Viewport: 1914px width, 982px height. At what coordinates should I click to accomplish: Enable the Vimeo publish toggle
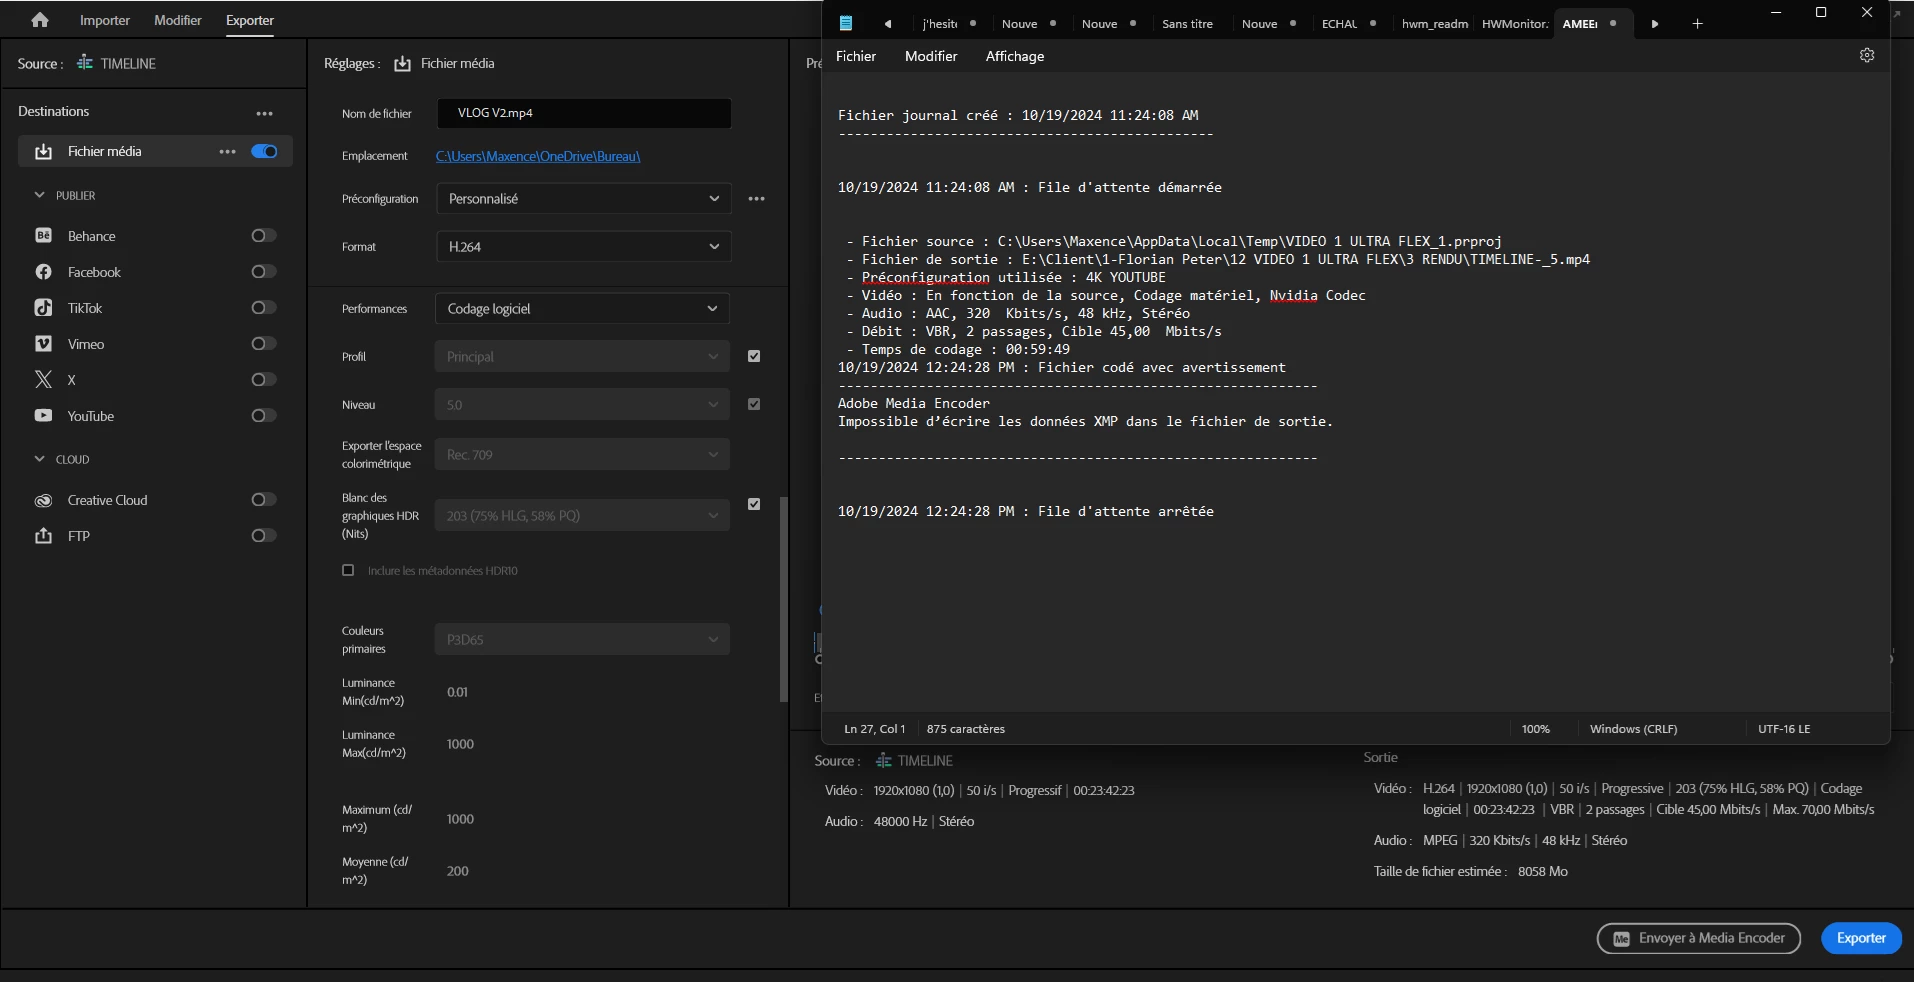264,344
